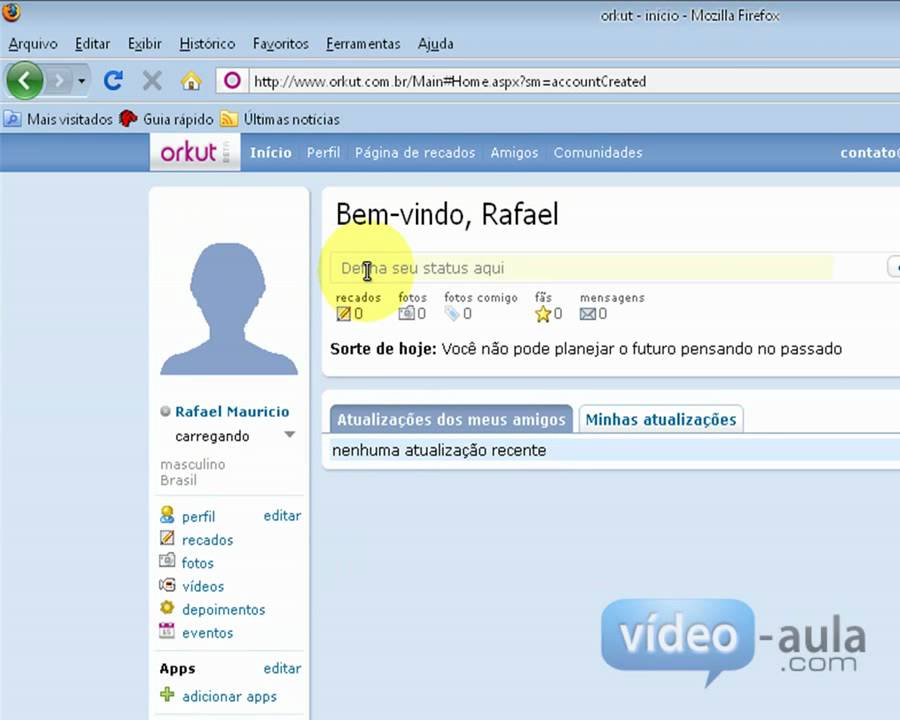Click the fotos camera counter icon

coord(406,313)
